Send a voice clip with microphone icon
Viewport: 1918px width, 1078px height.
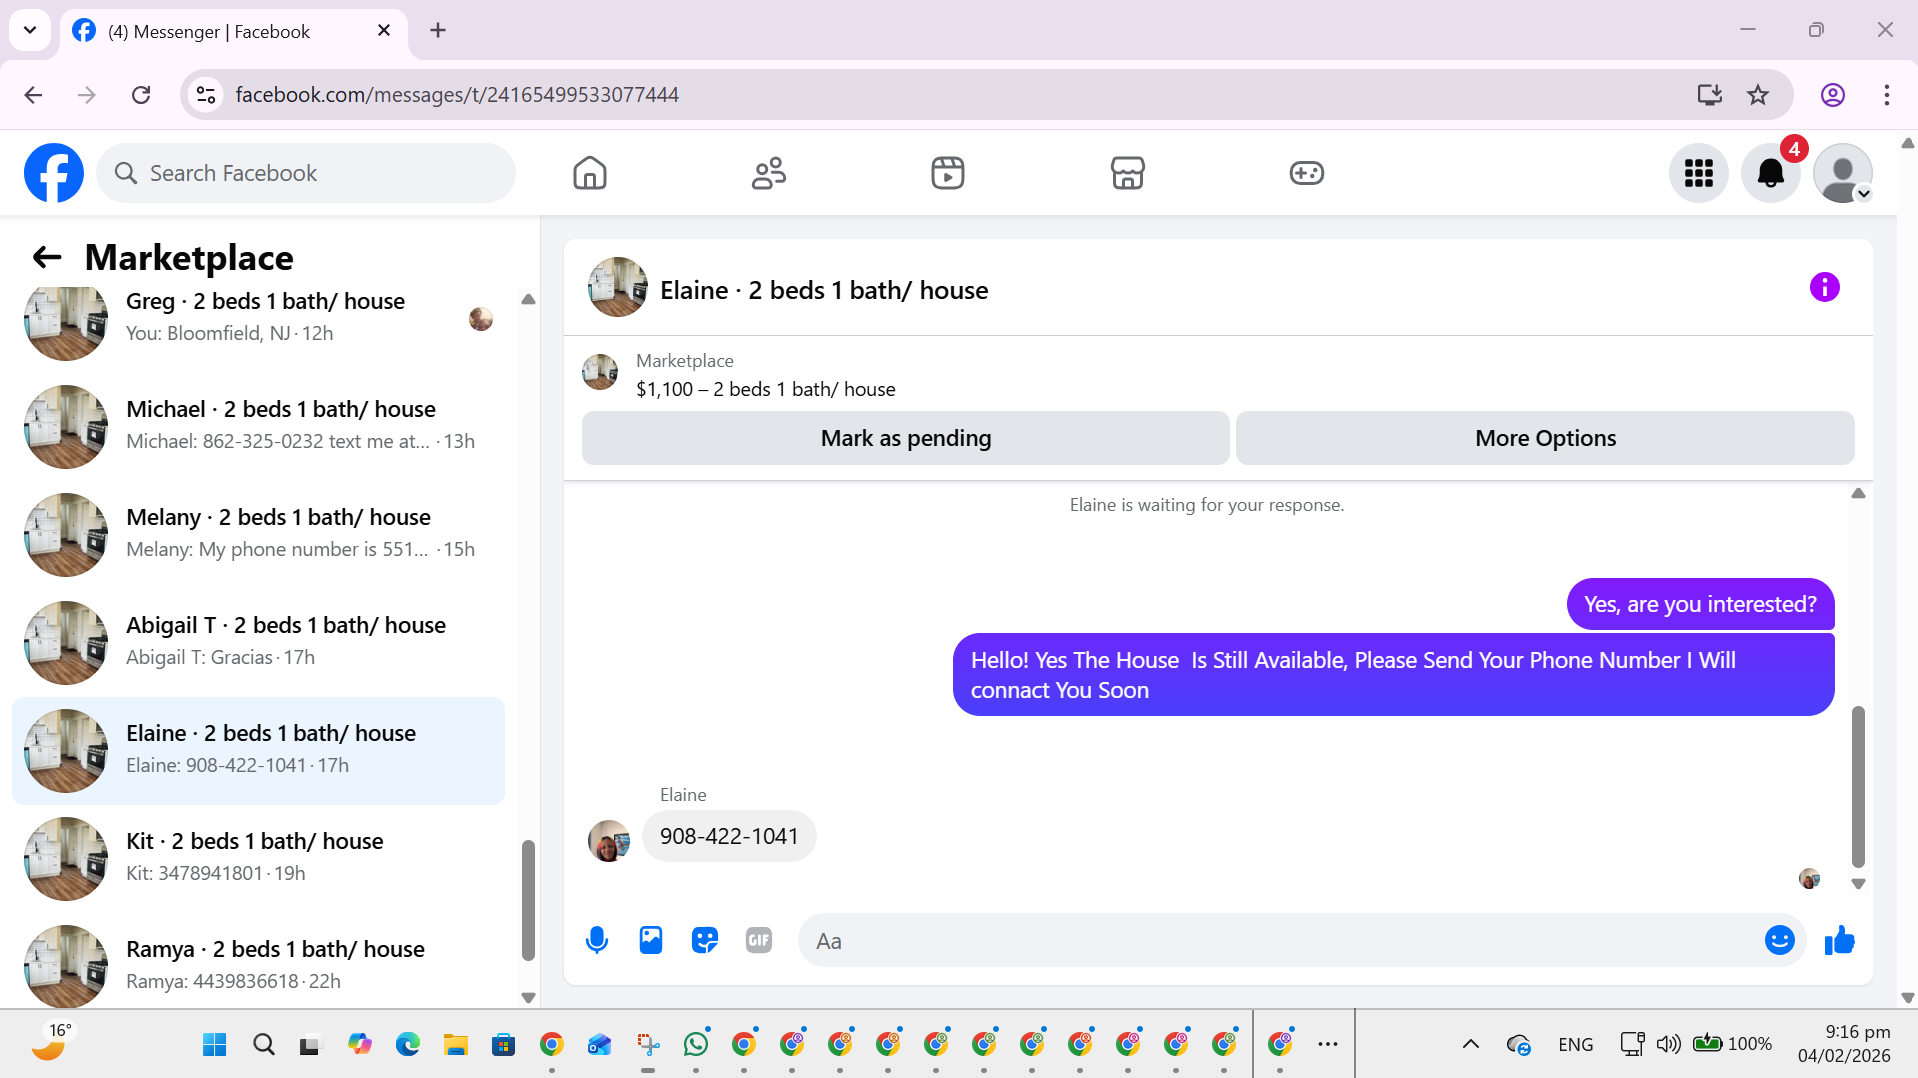point(597,941)
